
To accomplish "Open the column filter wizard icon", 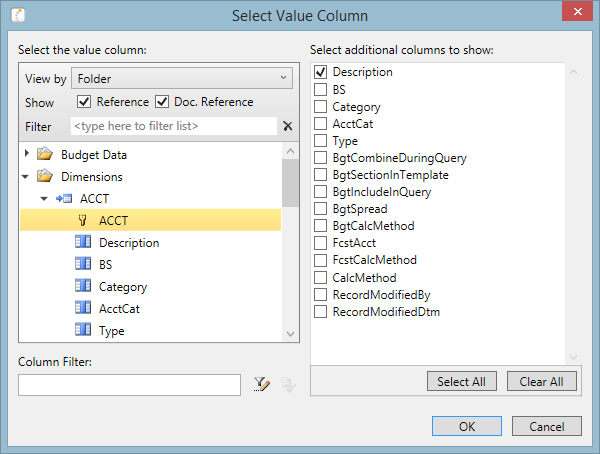I will tap(262, 384).
